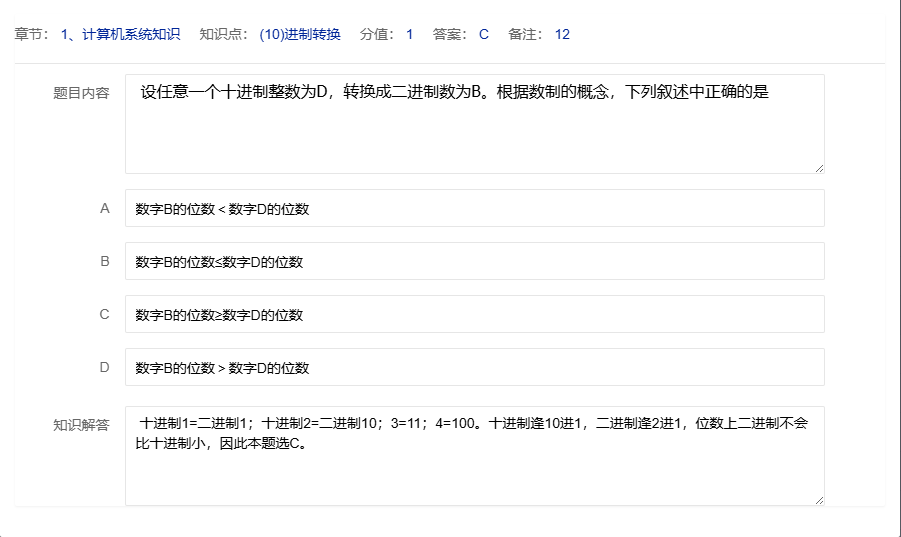
Task: Select option C input field containing ≥
Action: pyautogui.click(x=474, y=315)
